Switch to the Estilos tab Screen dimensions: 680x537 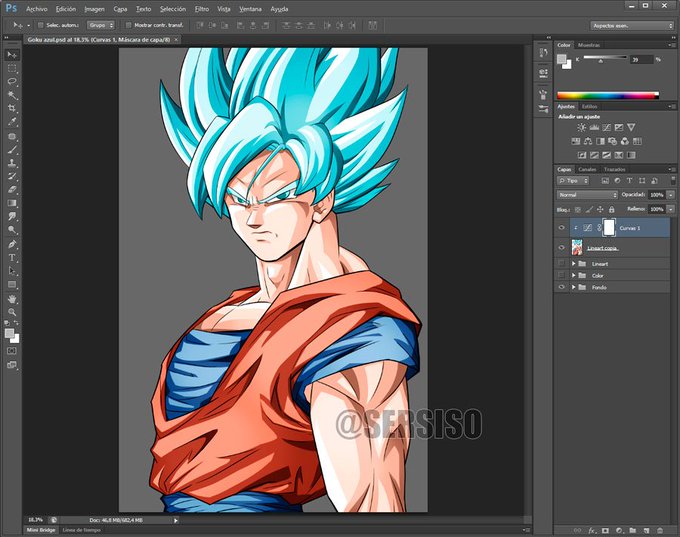589,106
